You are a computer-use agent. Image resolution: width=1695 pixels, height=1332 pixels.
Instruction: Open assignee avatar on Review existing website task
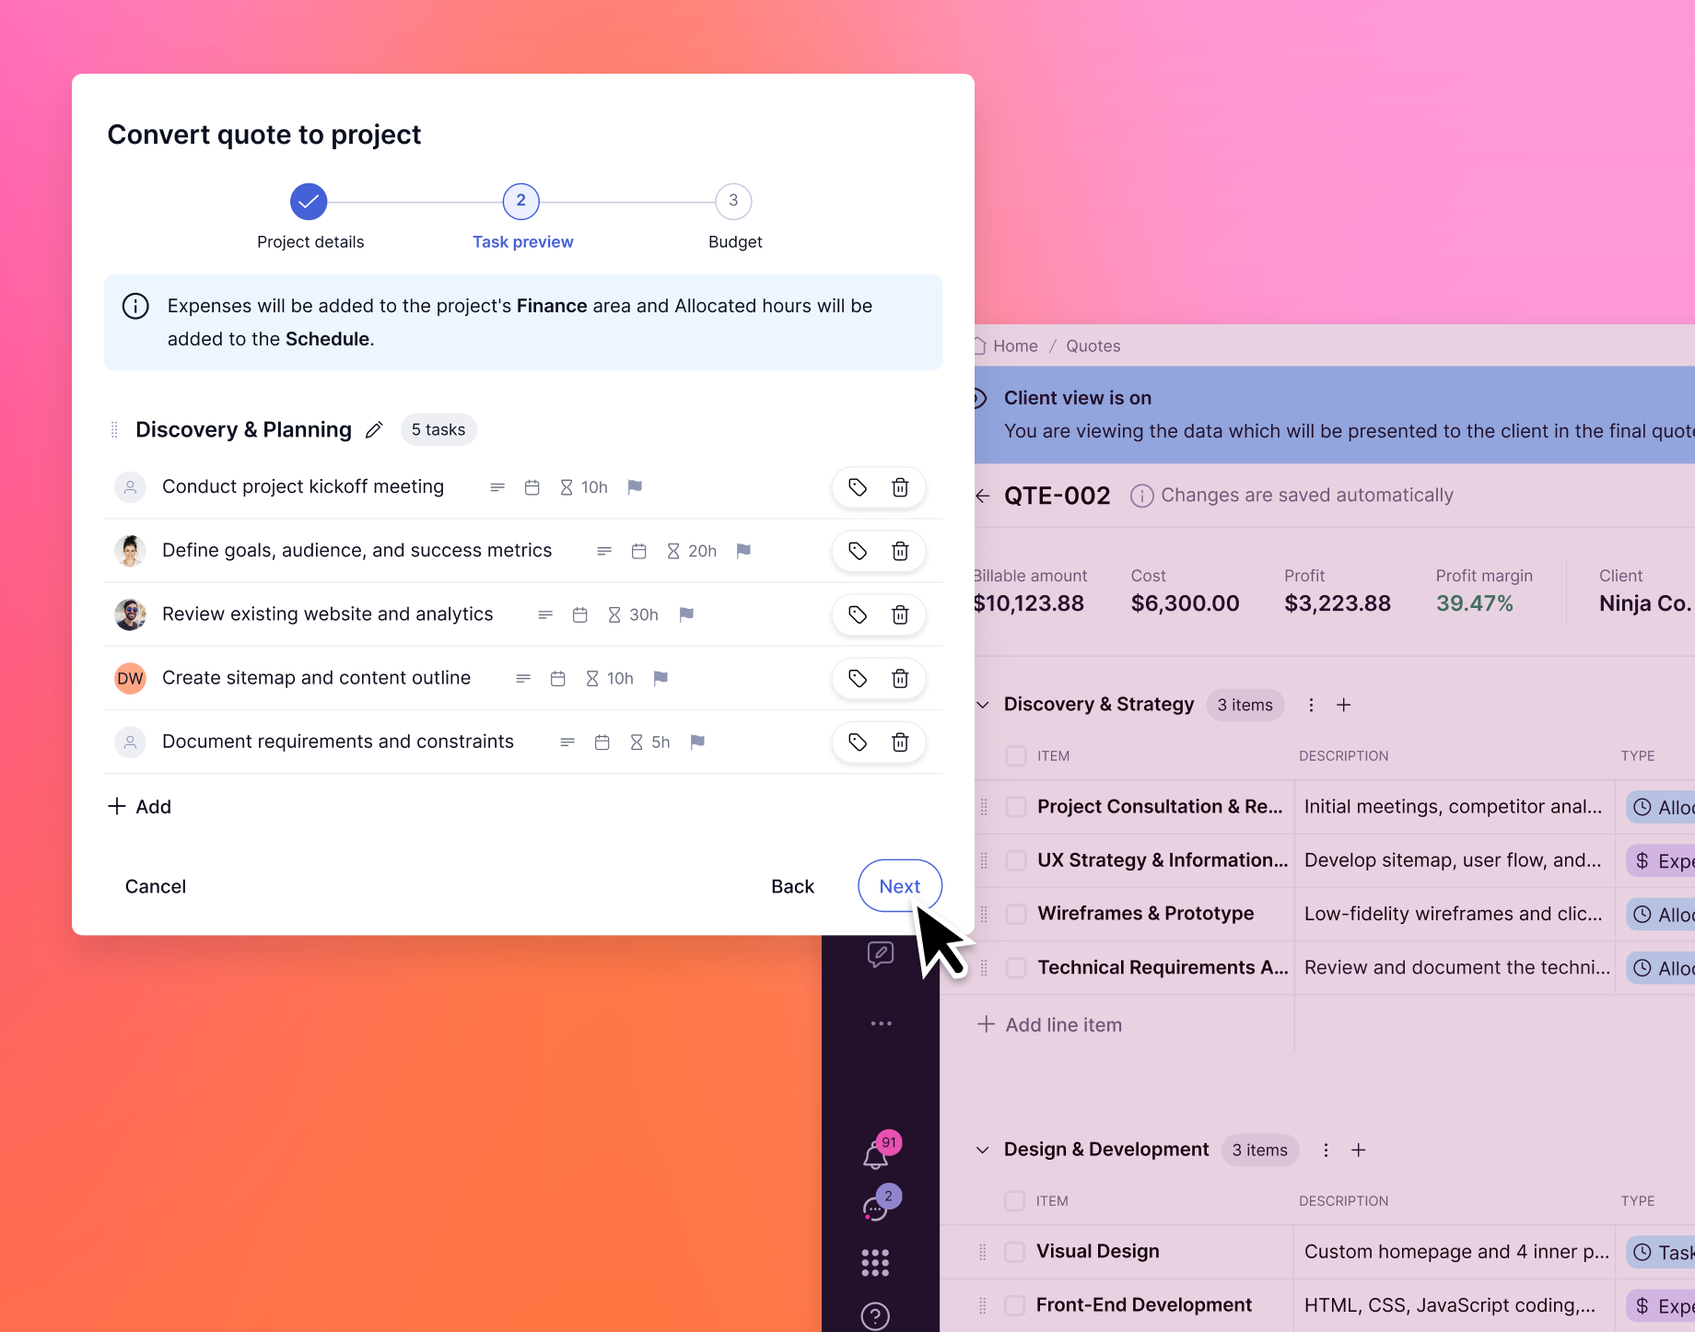(x=130, y=614)
